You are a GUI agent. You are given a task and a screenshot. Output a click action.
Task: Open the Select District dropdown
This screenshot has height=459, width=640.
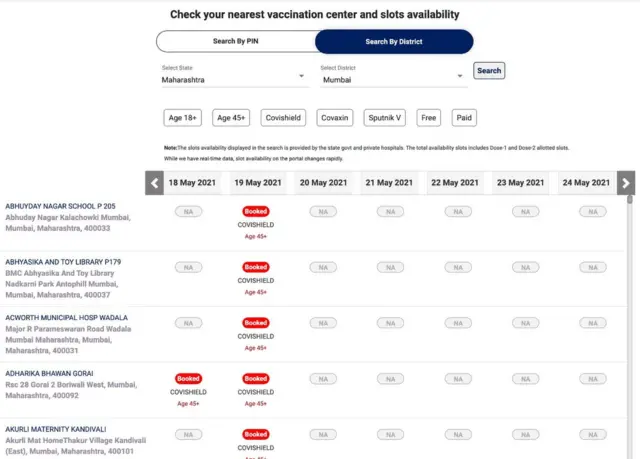[x=393, y=78]
